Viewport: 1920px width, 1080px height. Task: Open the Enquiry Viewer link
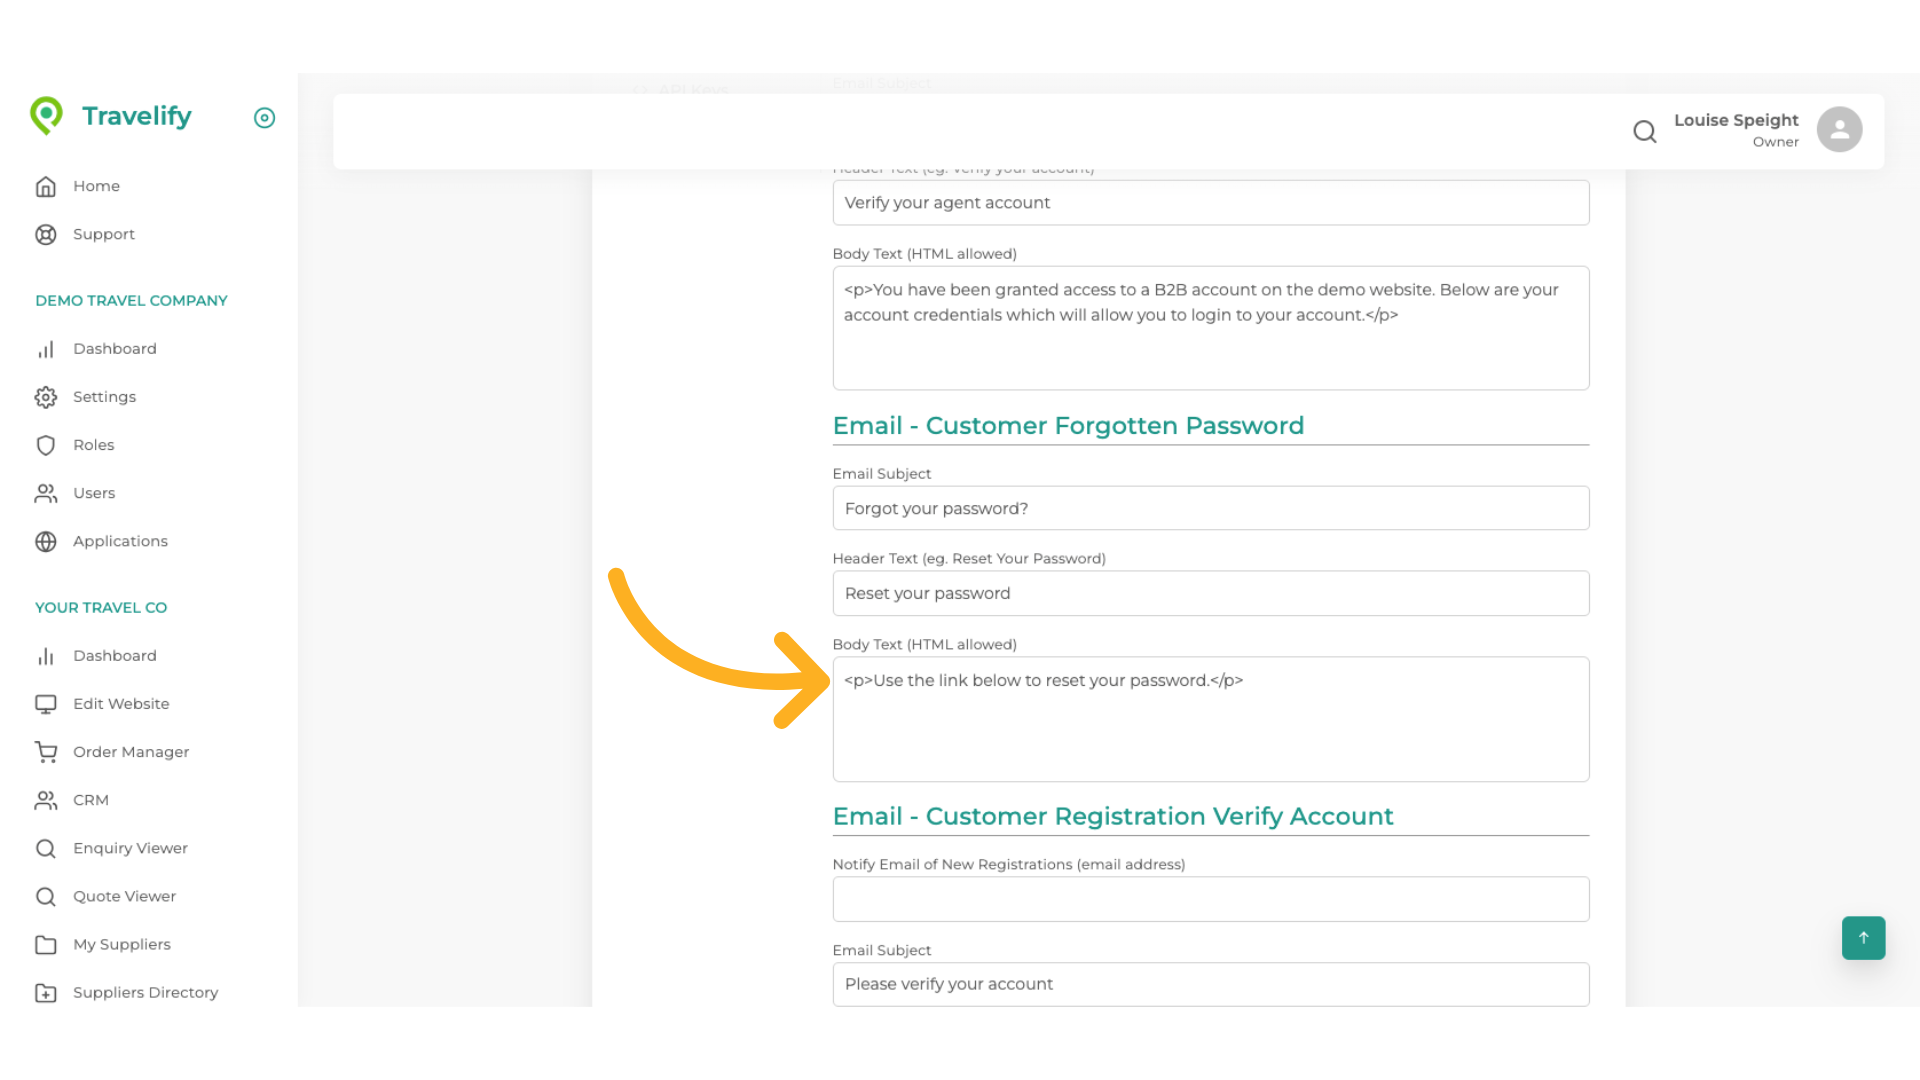tap(130, 848)
